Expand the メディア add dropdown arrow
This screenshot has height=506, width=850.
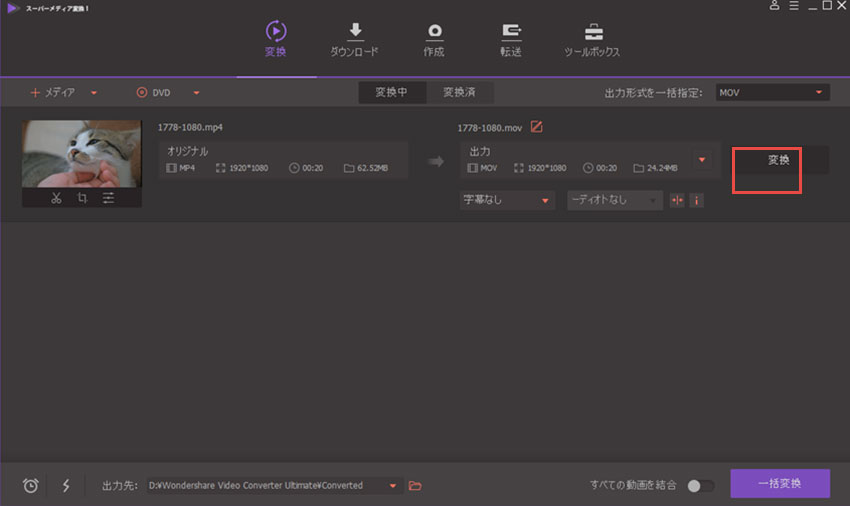(x=94, y=93)
